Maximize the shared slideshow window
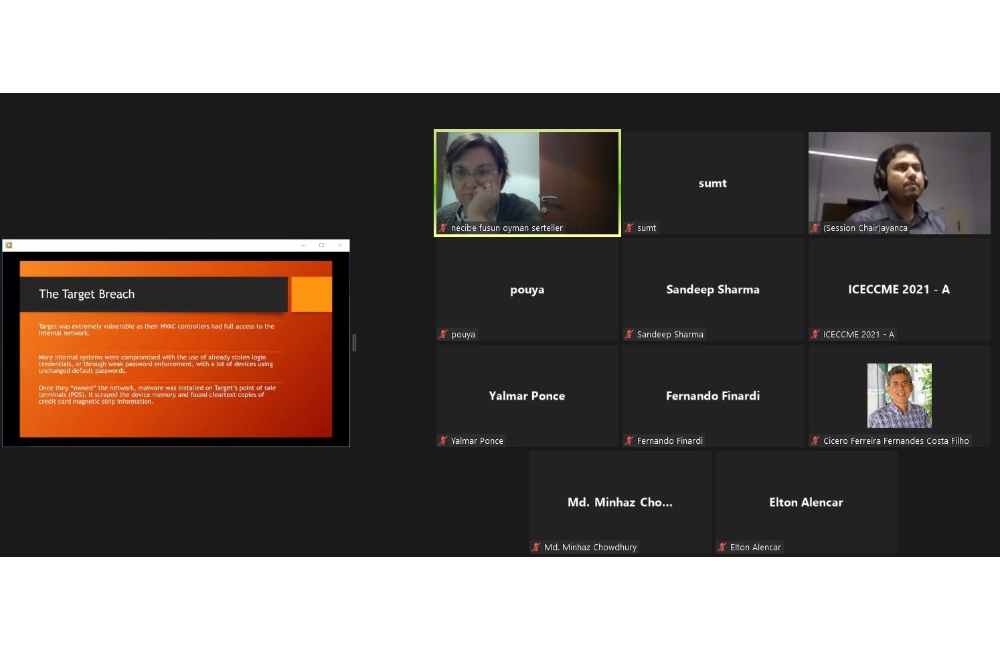 pos(321,245)
